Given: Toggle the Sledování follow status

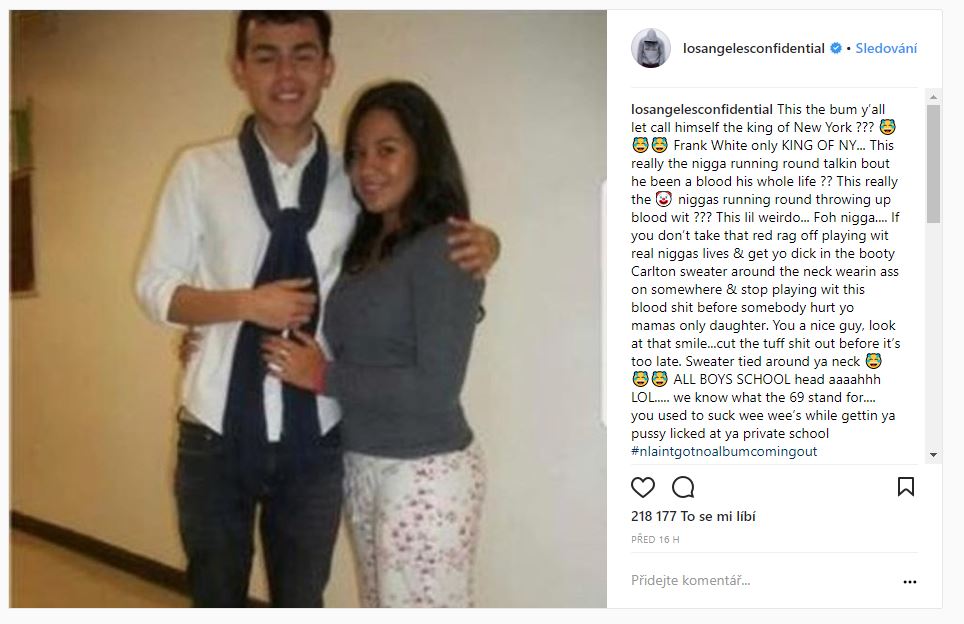Looking at the screenshot, I should point(886,48).
